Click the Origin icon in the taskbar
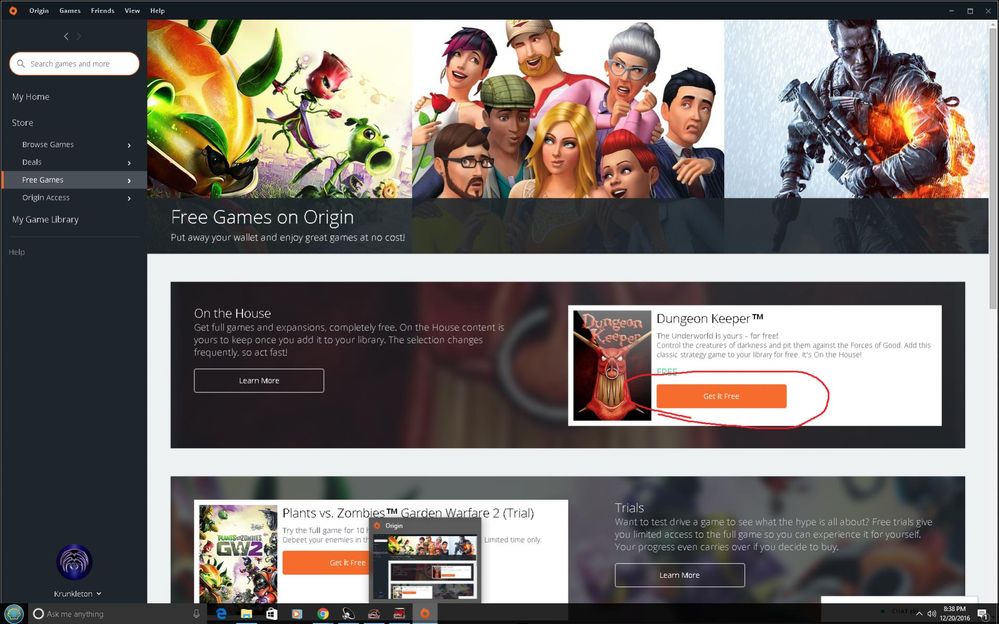 [424, 614]
